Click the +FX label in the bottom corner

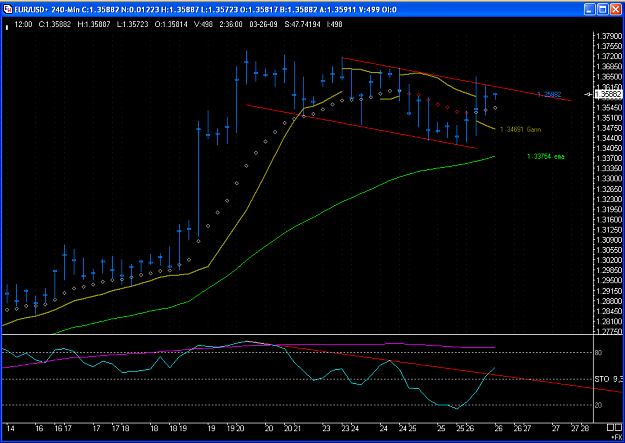tap(616, 437)
